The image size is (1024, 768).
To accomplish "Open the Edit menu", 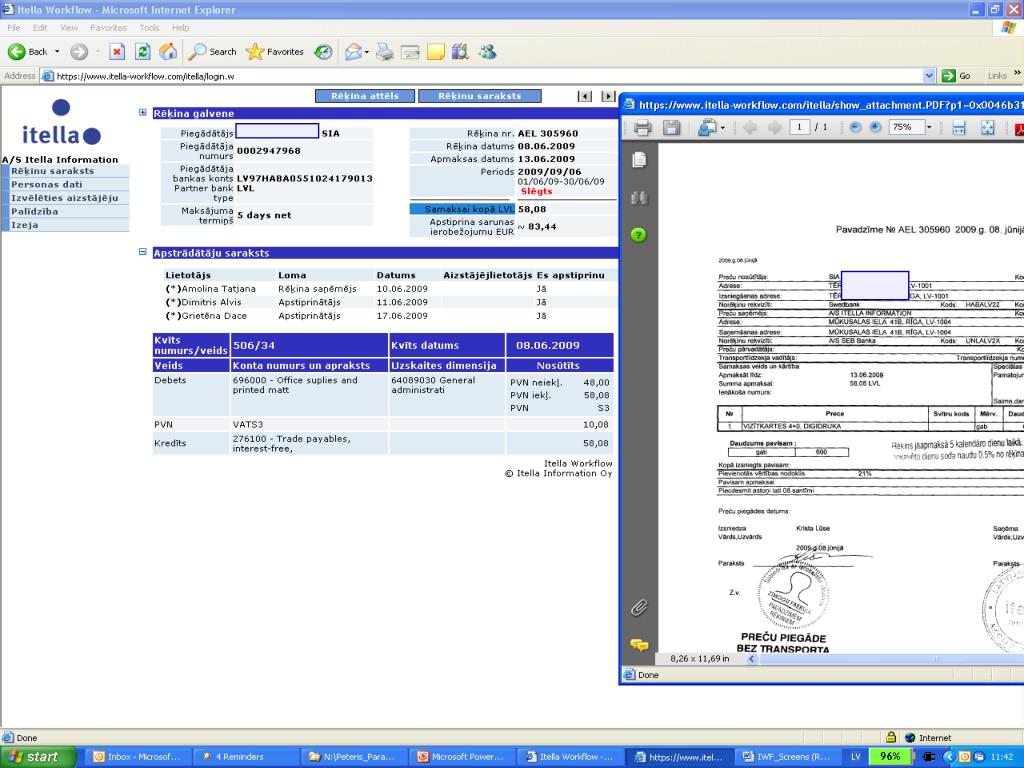I will tap(40, 27).
